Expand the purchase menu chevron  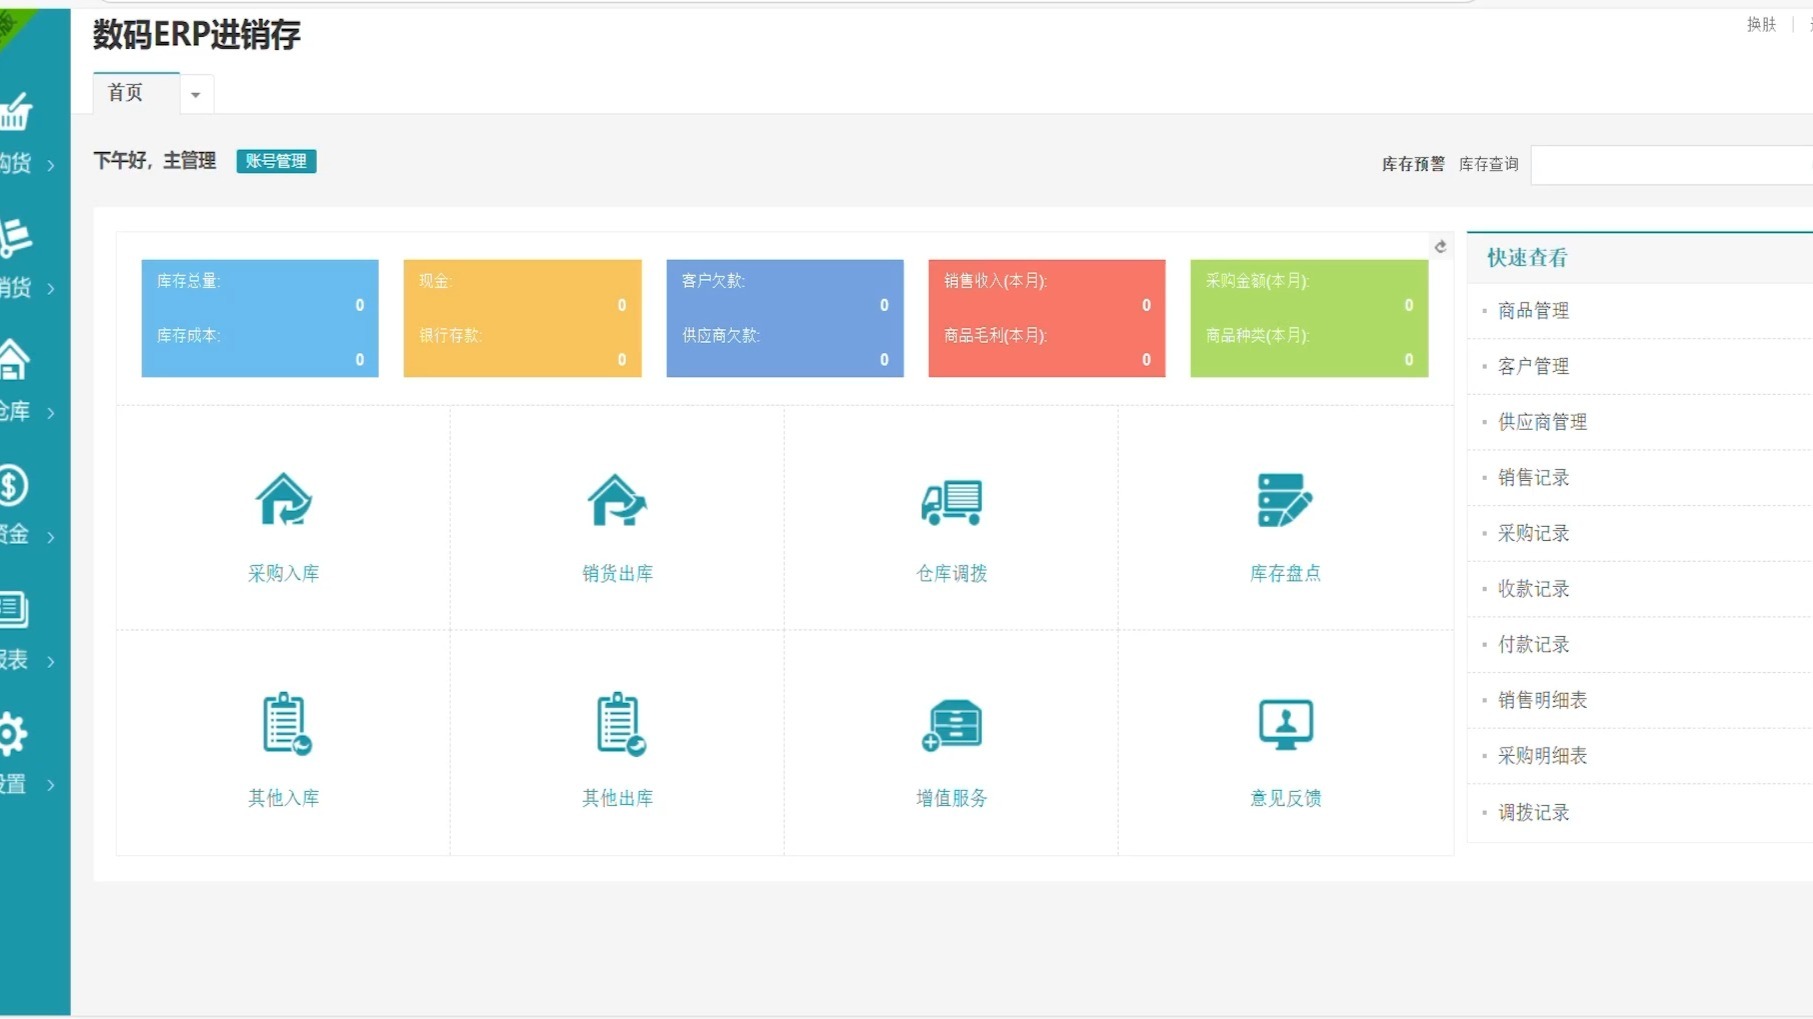tap(51, 165)
